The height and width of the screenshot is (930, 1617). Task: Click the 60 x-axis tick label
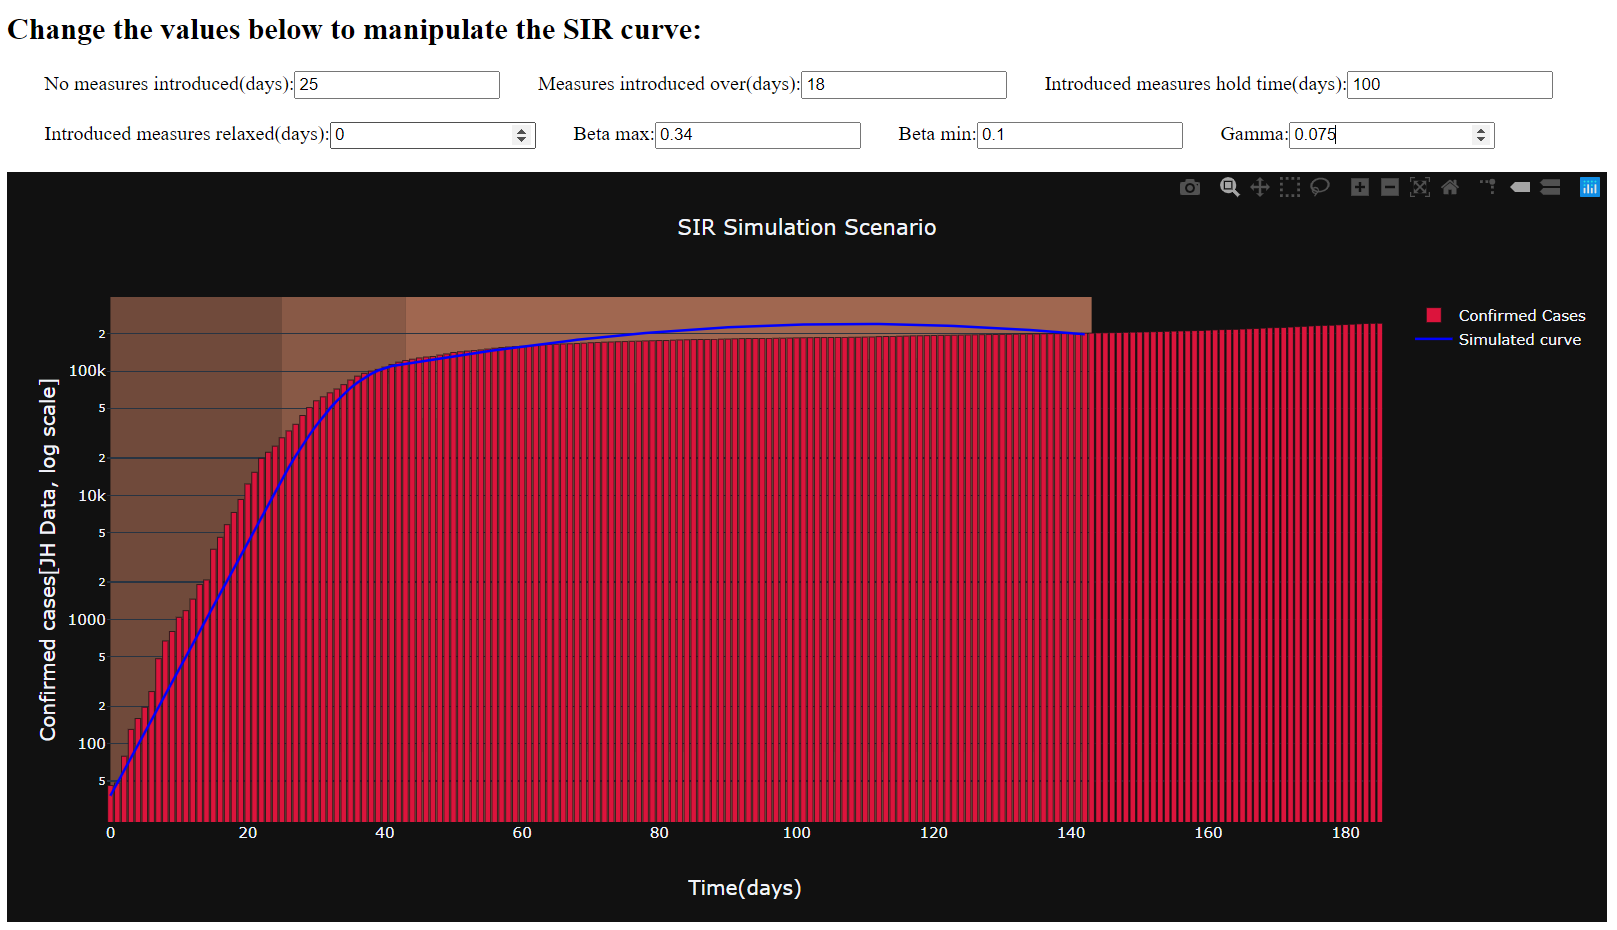522,833
